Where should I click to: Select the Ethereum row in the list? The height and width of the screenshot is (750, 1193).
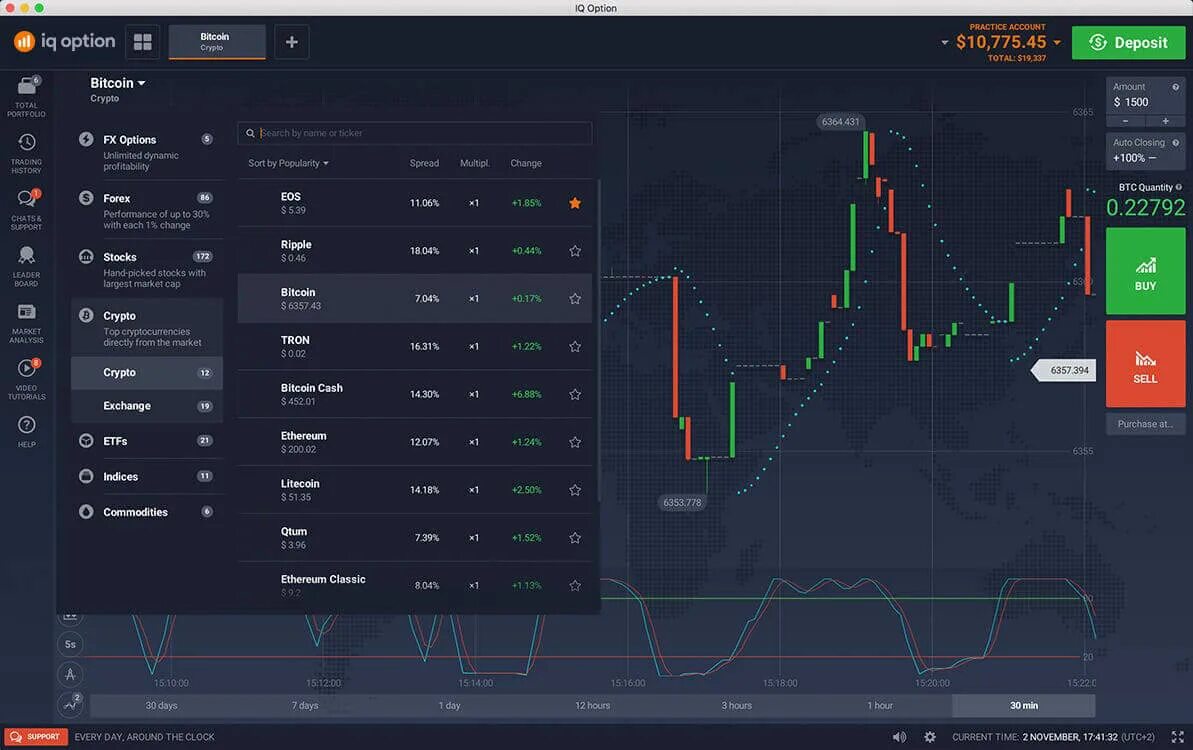pyautogui.click(x=415, y=442)
